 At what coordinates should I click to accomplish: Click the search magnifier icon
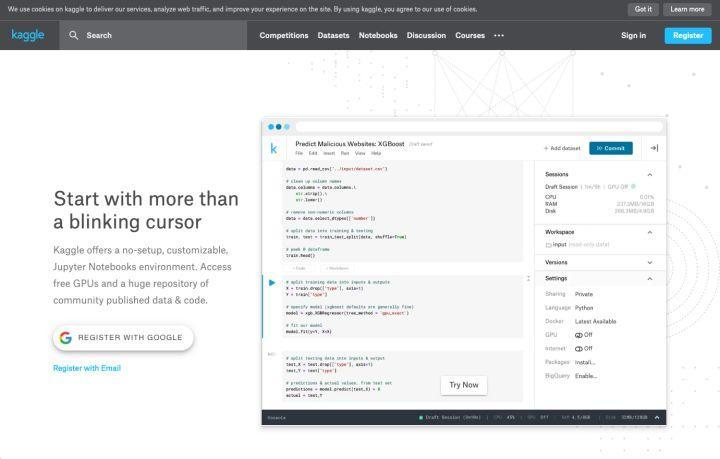coord(73,35)
